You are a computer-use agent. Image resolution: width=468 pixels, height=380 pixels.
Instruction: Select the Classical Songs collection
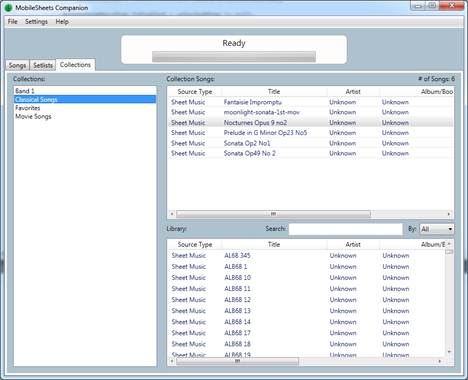(85, 99)
